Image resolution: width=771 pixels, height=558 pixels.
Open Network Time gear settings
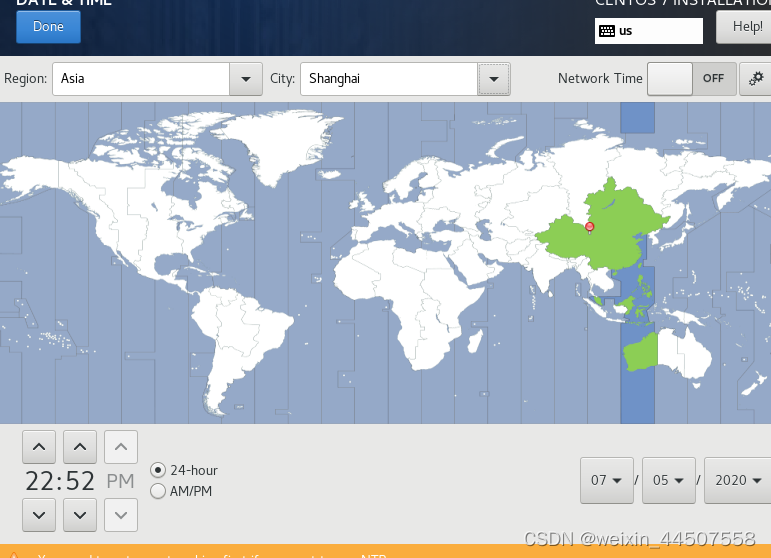[x=756, y=79]
